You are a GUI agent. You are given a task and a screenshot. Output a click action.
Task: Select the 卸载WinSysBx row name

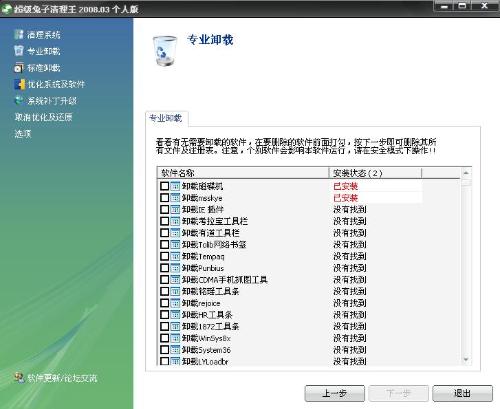click(x=206, y=338)
